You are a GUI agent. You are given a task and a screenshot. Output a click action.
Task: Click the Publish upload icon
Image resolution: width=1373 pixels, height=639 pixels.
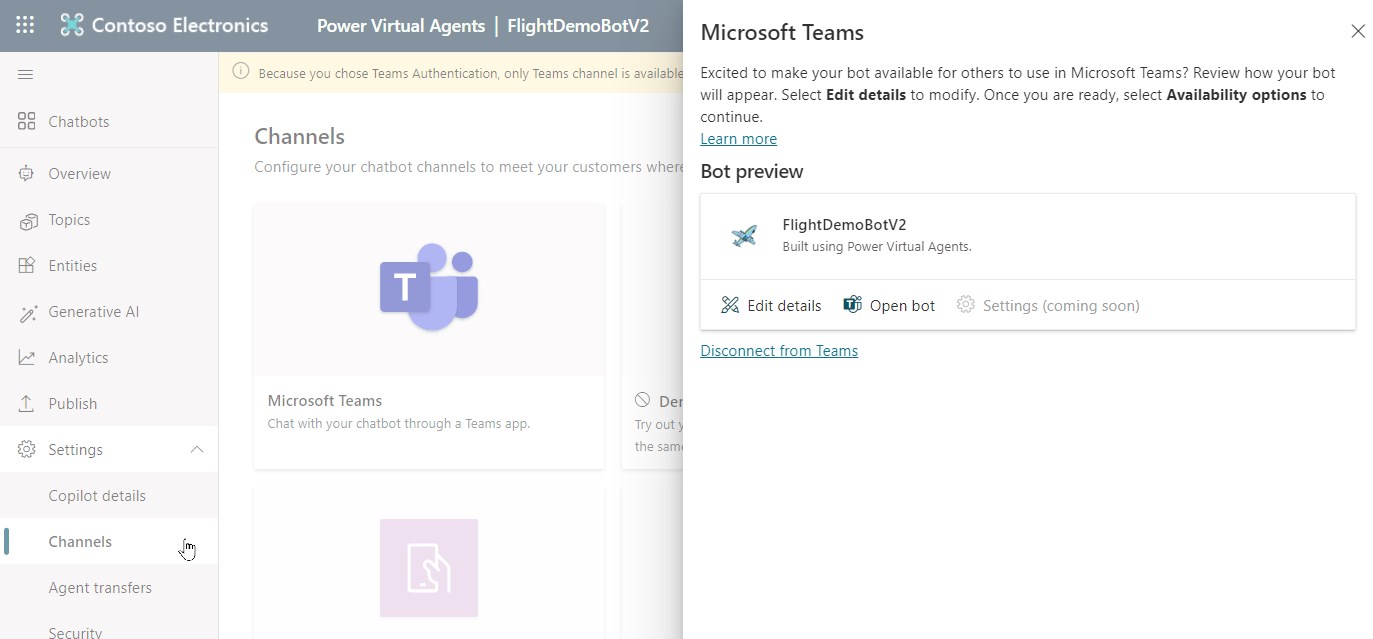[27, 404]
